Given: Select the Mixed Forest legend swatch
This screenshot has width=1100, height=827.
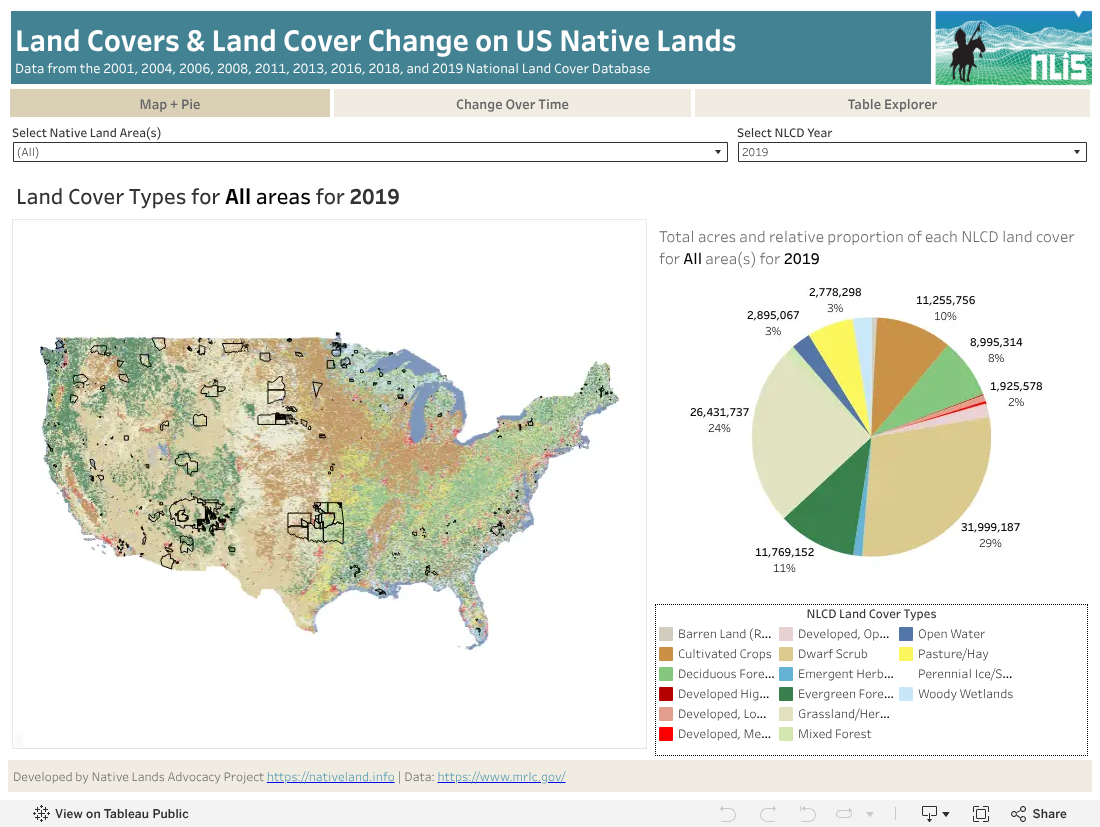Looking at the screenshot, I should [786, 734].
